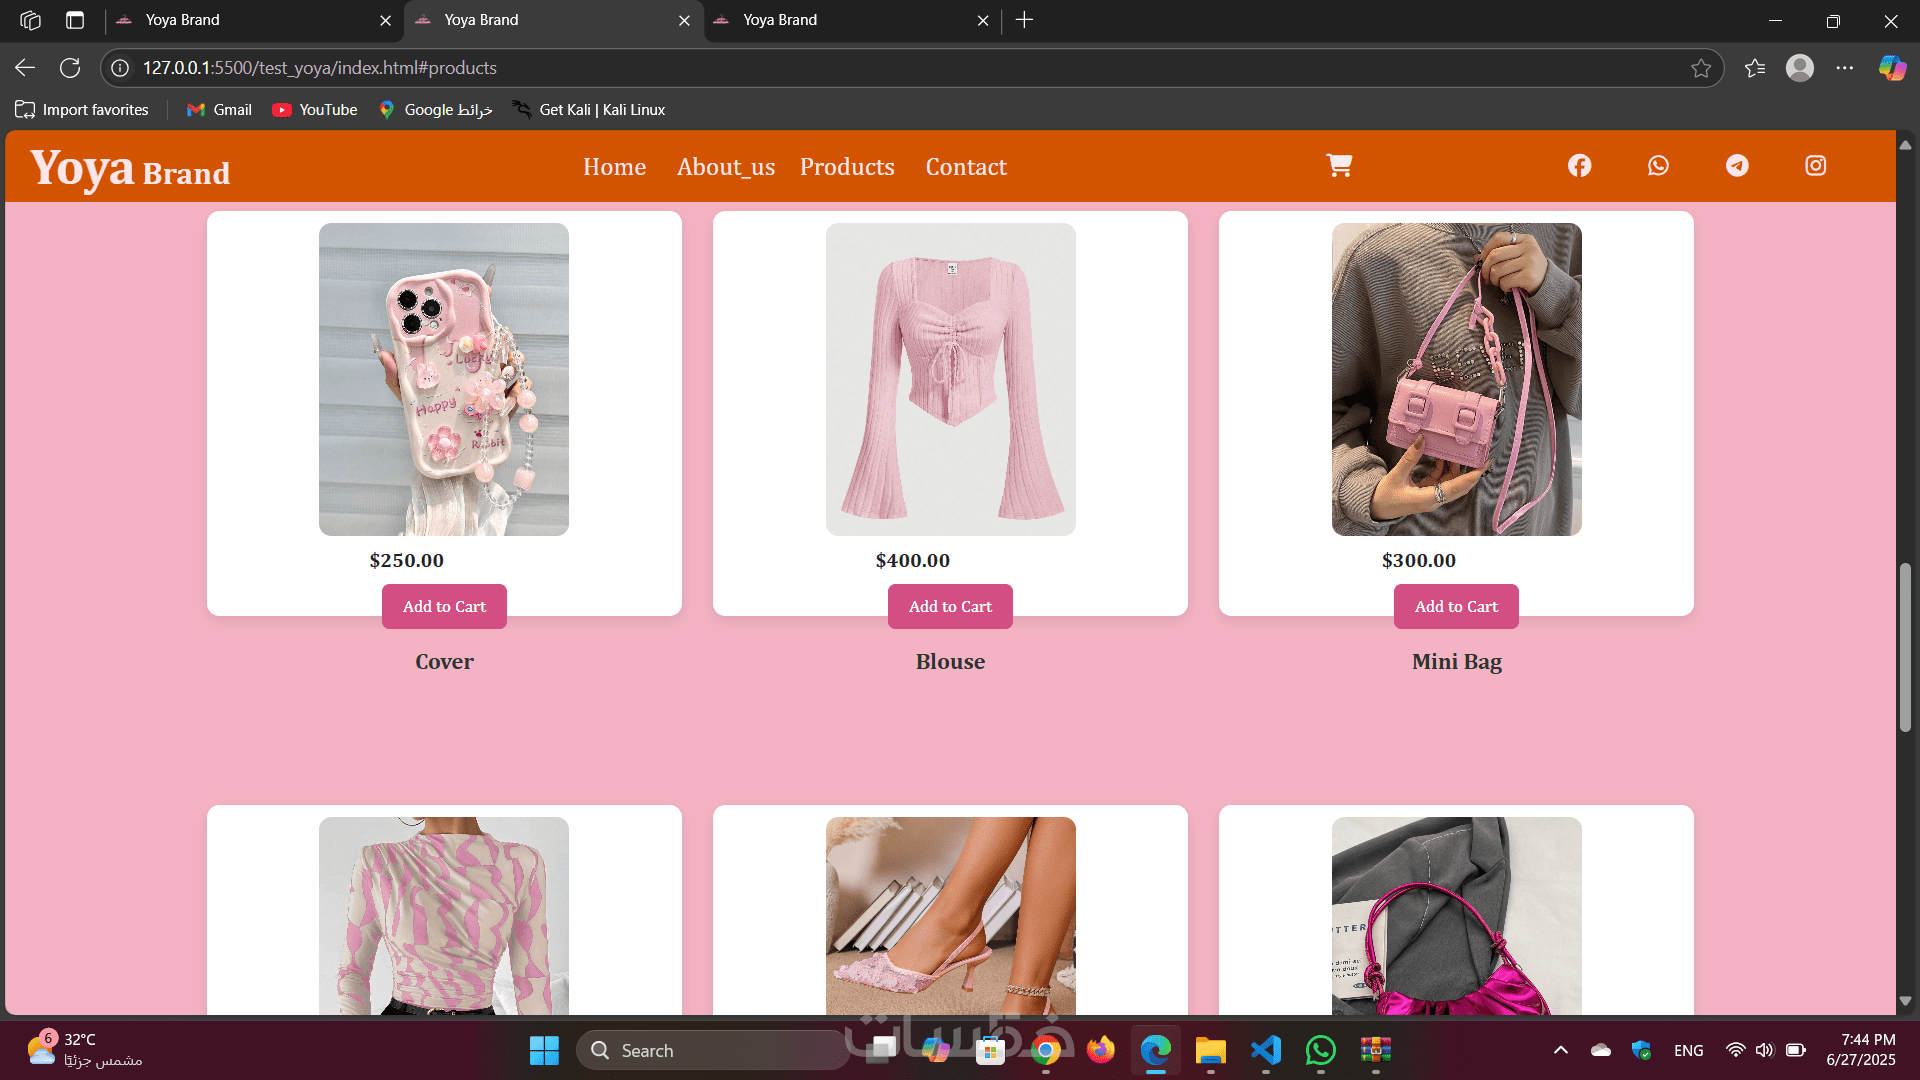This screenshot has height=1080, width=1920.
Task: Open Visual Studio Code from taskbar
Action: point(1266,1050)
